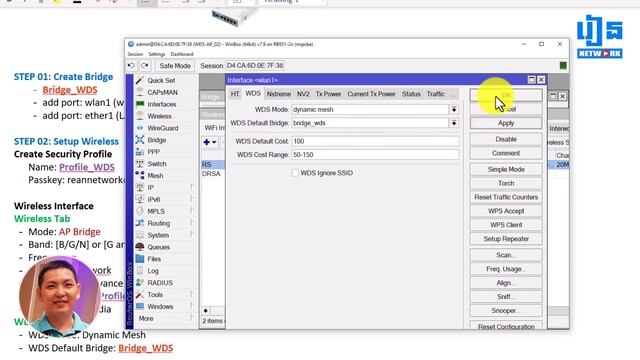Expand System submenu arrow
The height and width of the screenshot is (360, 640).
pyautogui.click(x=191, y=235)
